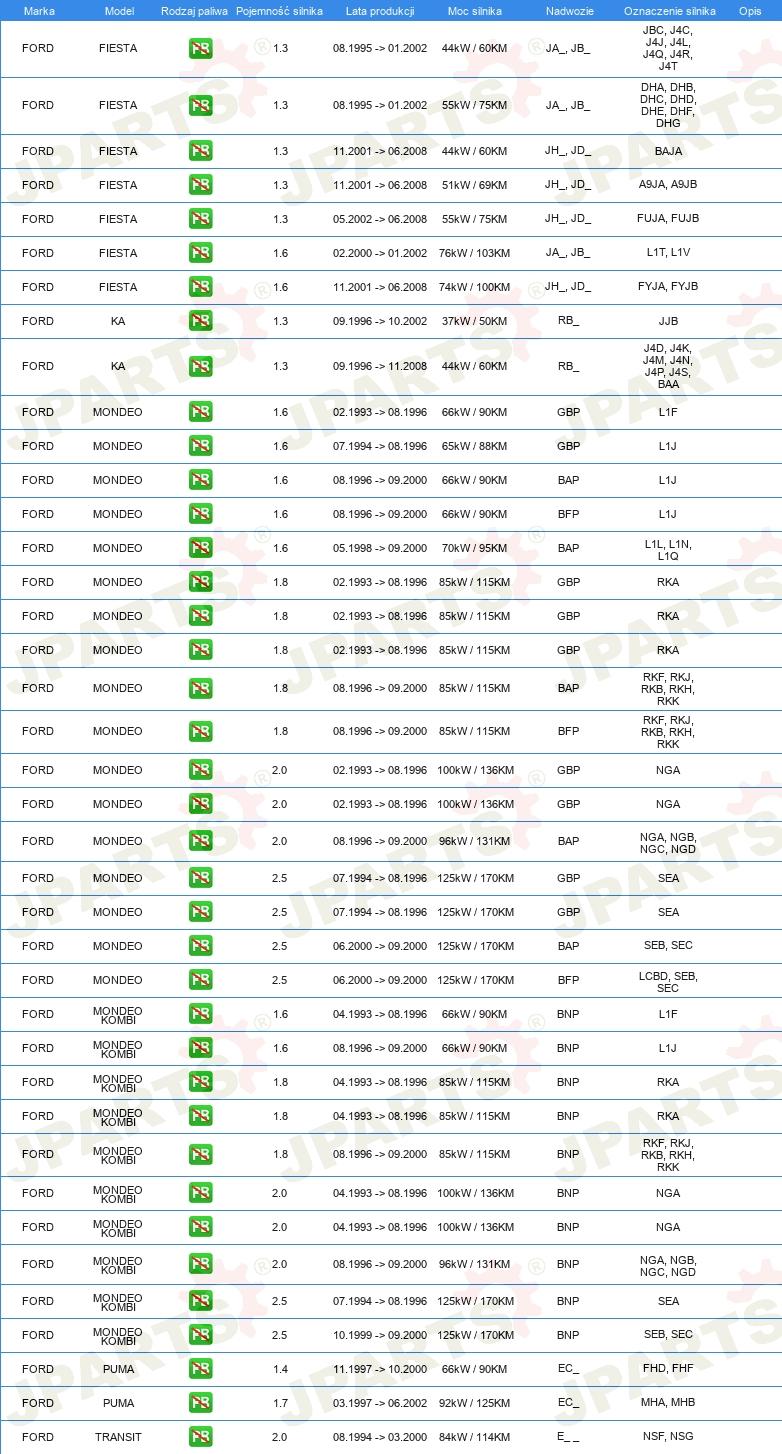Select the 'JJB' engine code cell
The width and height of the screenshot is (782, 1454).
click(x=668, y=321)
